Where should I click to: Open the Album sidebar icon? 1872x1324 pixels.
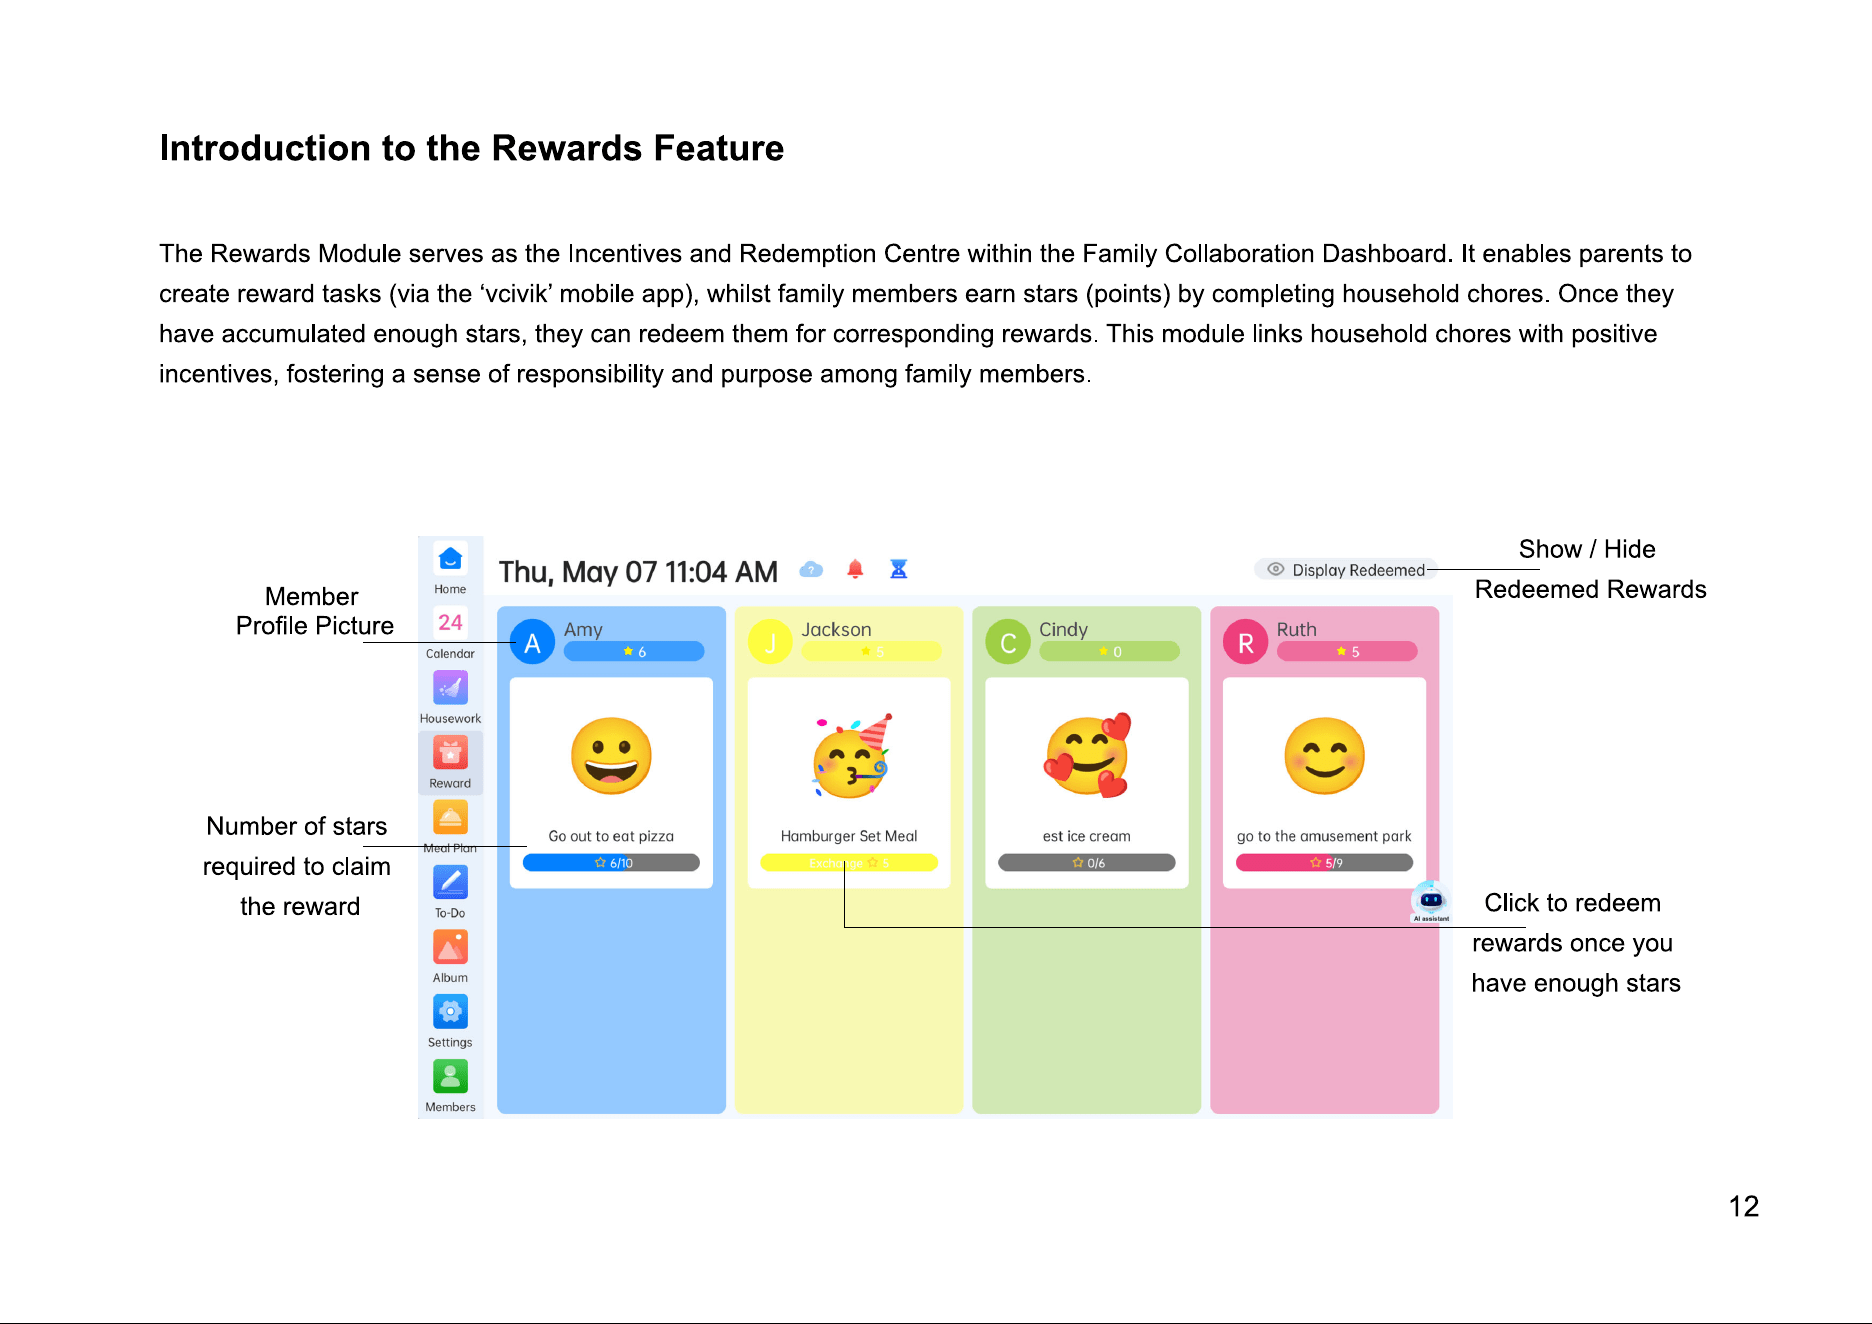[x=450, y=947]
